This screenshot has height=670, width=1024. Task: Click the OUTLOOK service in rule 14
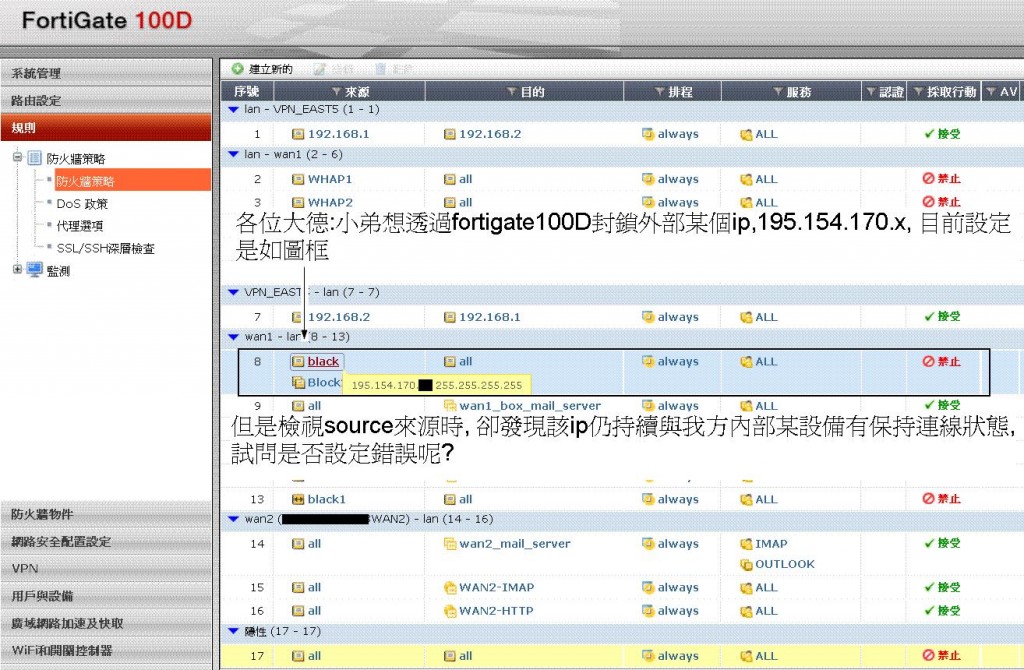[x=785, y=564]
